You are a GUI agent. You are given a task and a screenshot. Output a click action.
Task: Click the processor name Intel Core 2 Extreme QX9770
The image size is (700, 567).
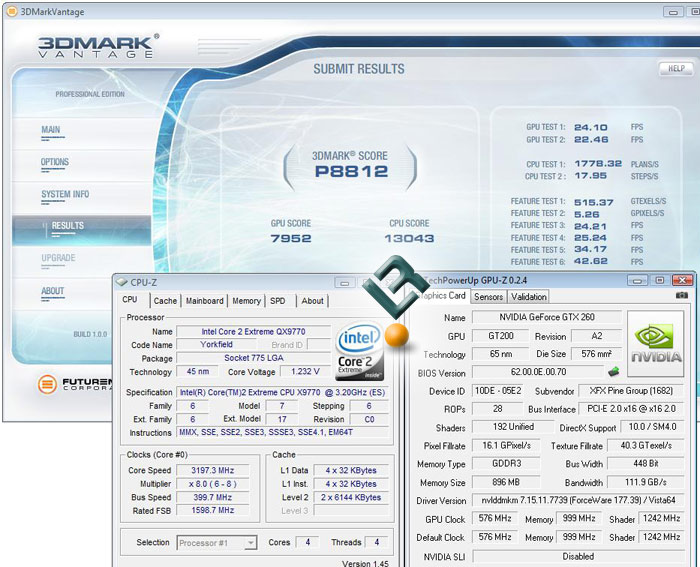pyautogui.click(x=253, y=332)
